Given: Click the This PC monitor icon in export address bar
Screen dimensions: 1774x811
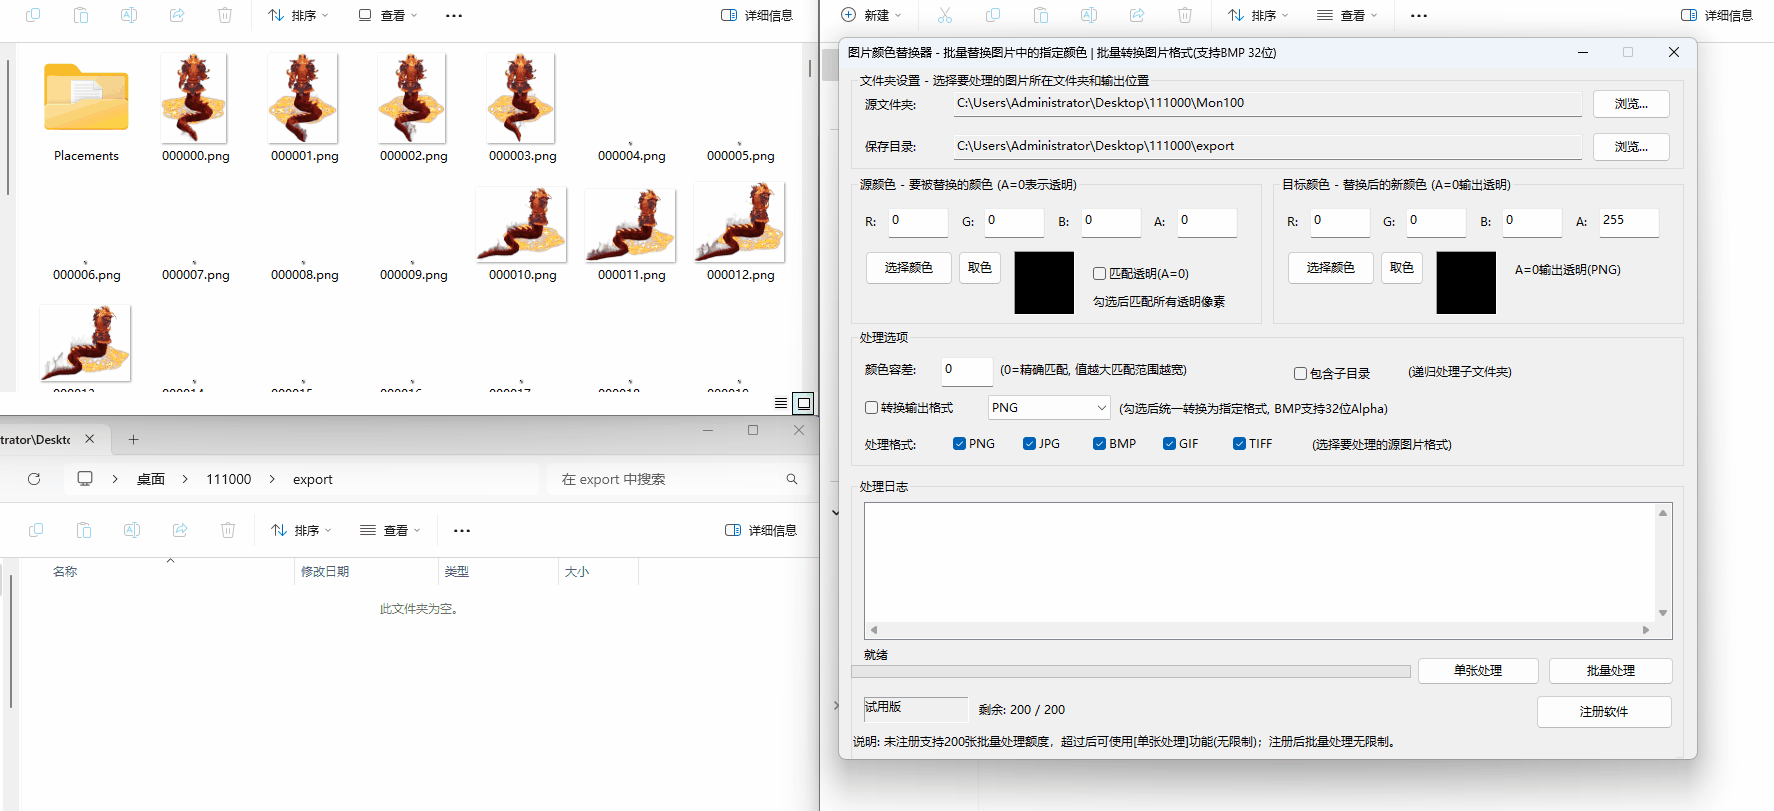Looking at the screenshot, I should (x=85, y=479).
